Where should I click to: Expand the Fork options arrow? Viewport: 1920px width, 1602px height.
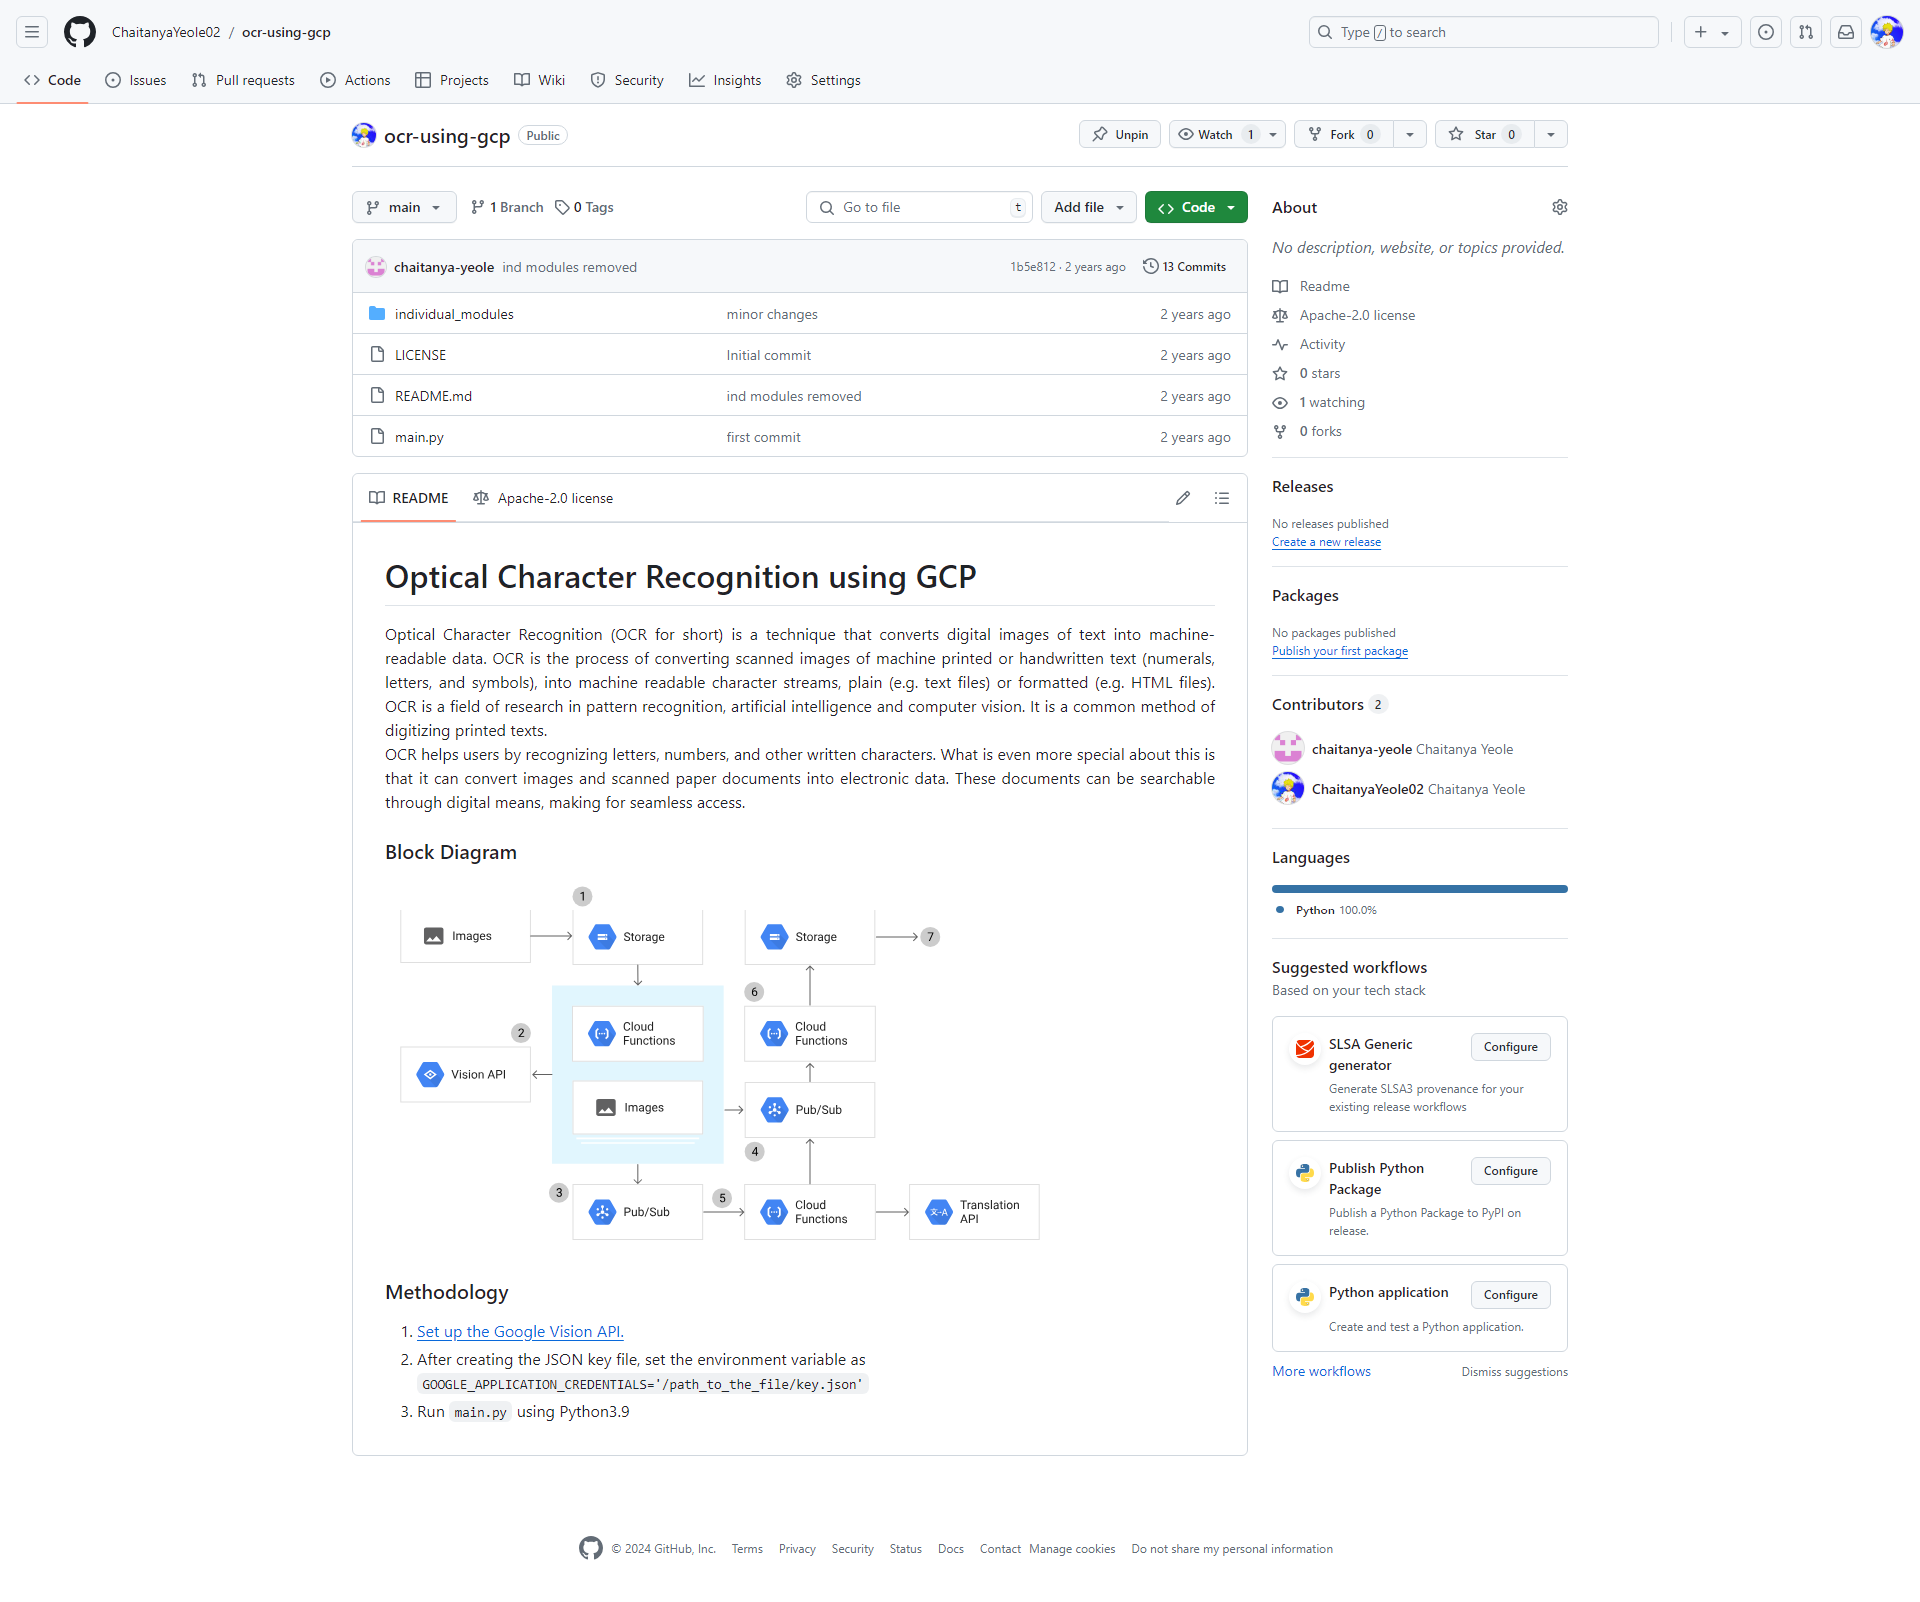[x=1410, y=135]
